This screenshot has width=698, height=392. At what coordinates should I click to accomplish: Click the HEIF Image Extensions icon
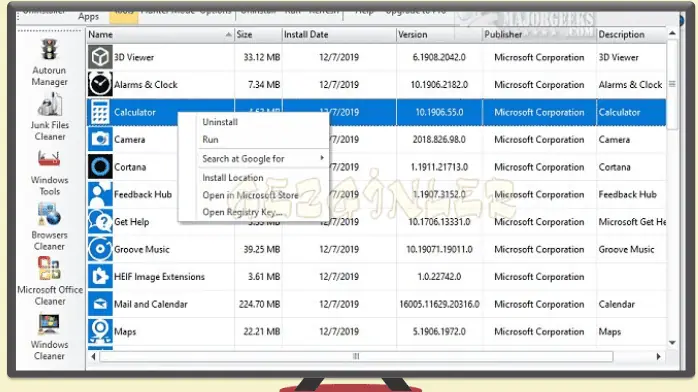[100, 276]
